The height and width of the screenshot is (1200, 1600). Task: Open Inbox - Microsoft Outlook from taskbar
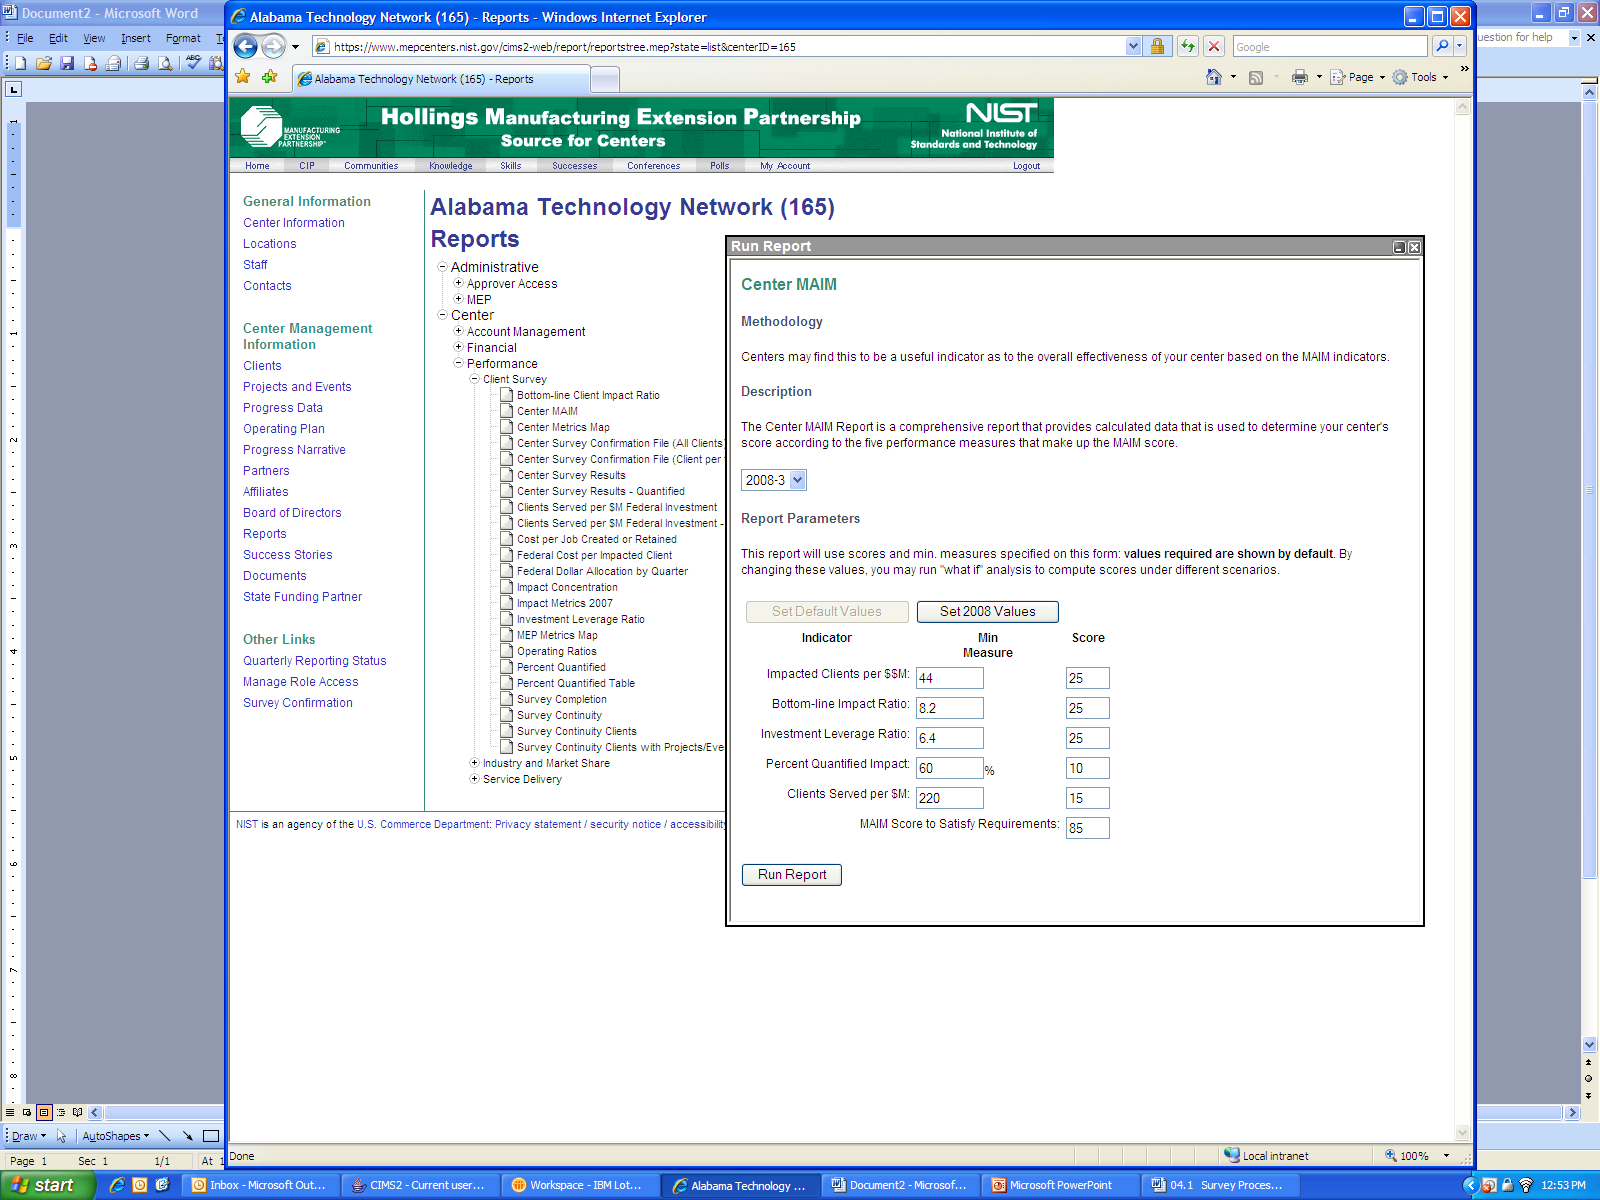pyautogui.click(x=259, y=1185)
